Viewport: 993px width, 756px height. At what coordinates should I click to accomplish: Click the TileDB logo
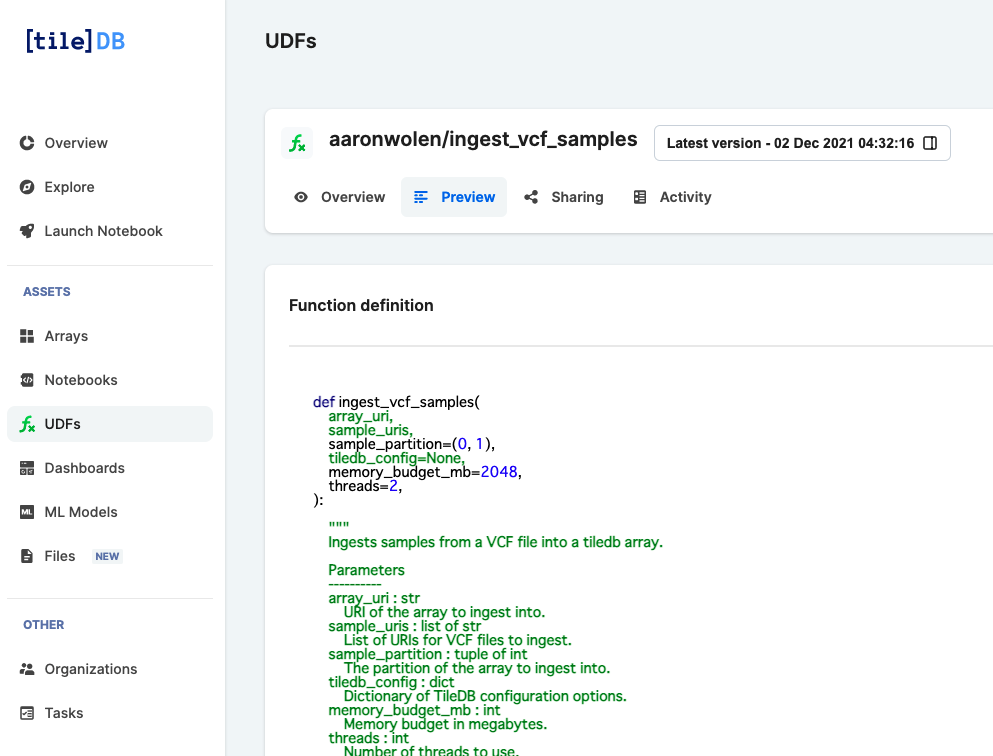click(75, 41)
